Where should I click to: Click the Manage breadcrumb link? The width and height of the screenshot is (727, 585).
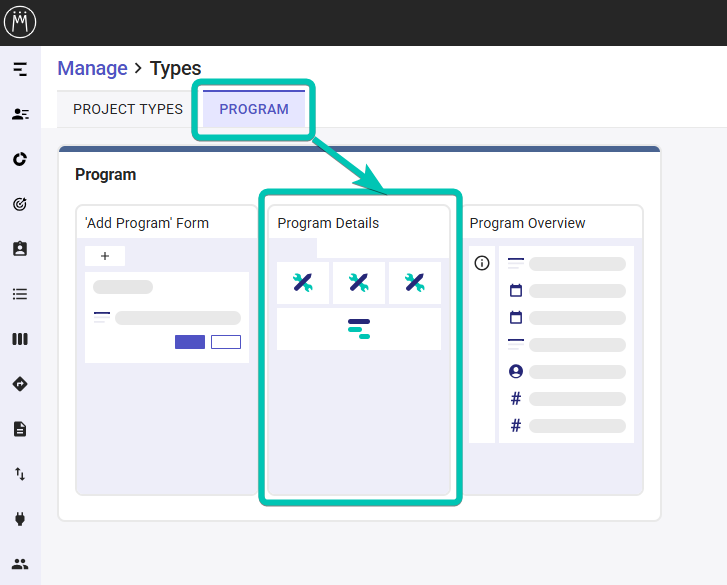point(92,68)
